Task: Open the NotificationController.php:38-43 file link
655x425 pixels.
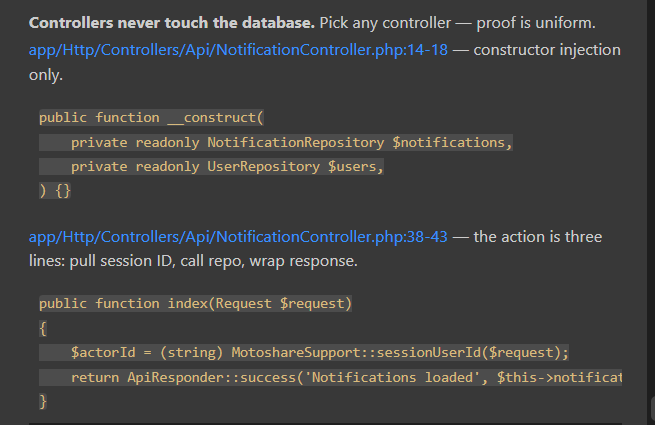Action: pos(238,237)
